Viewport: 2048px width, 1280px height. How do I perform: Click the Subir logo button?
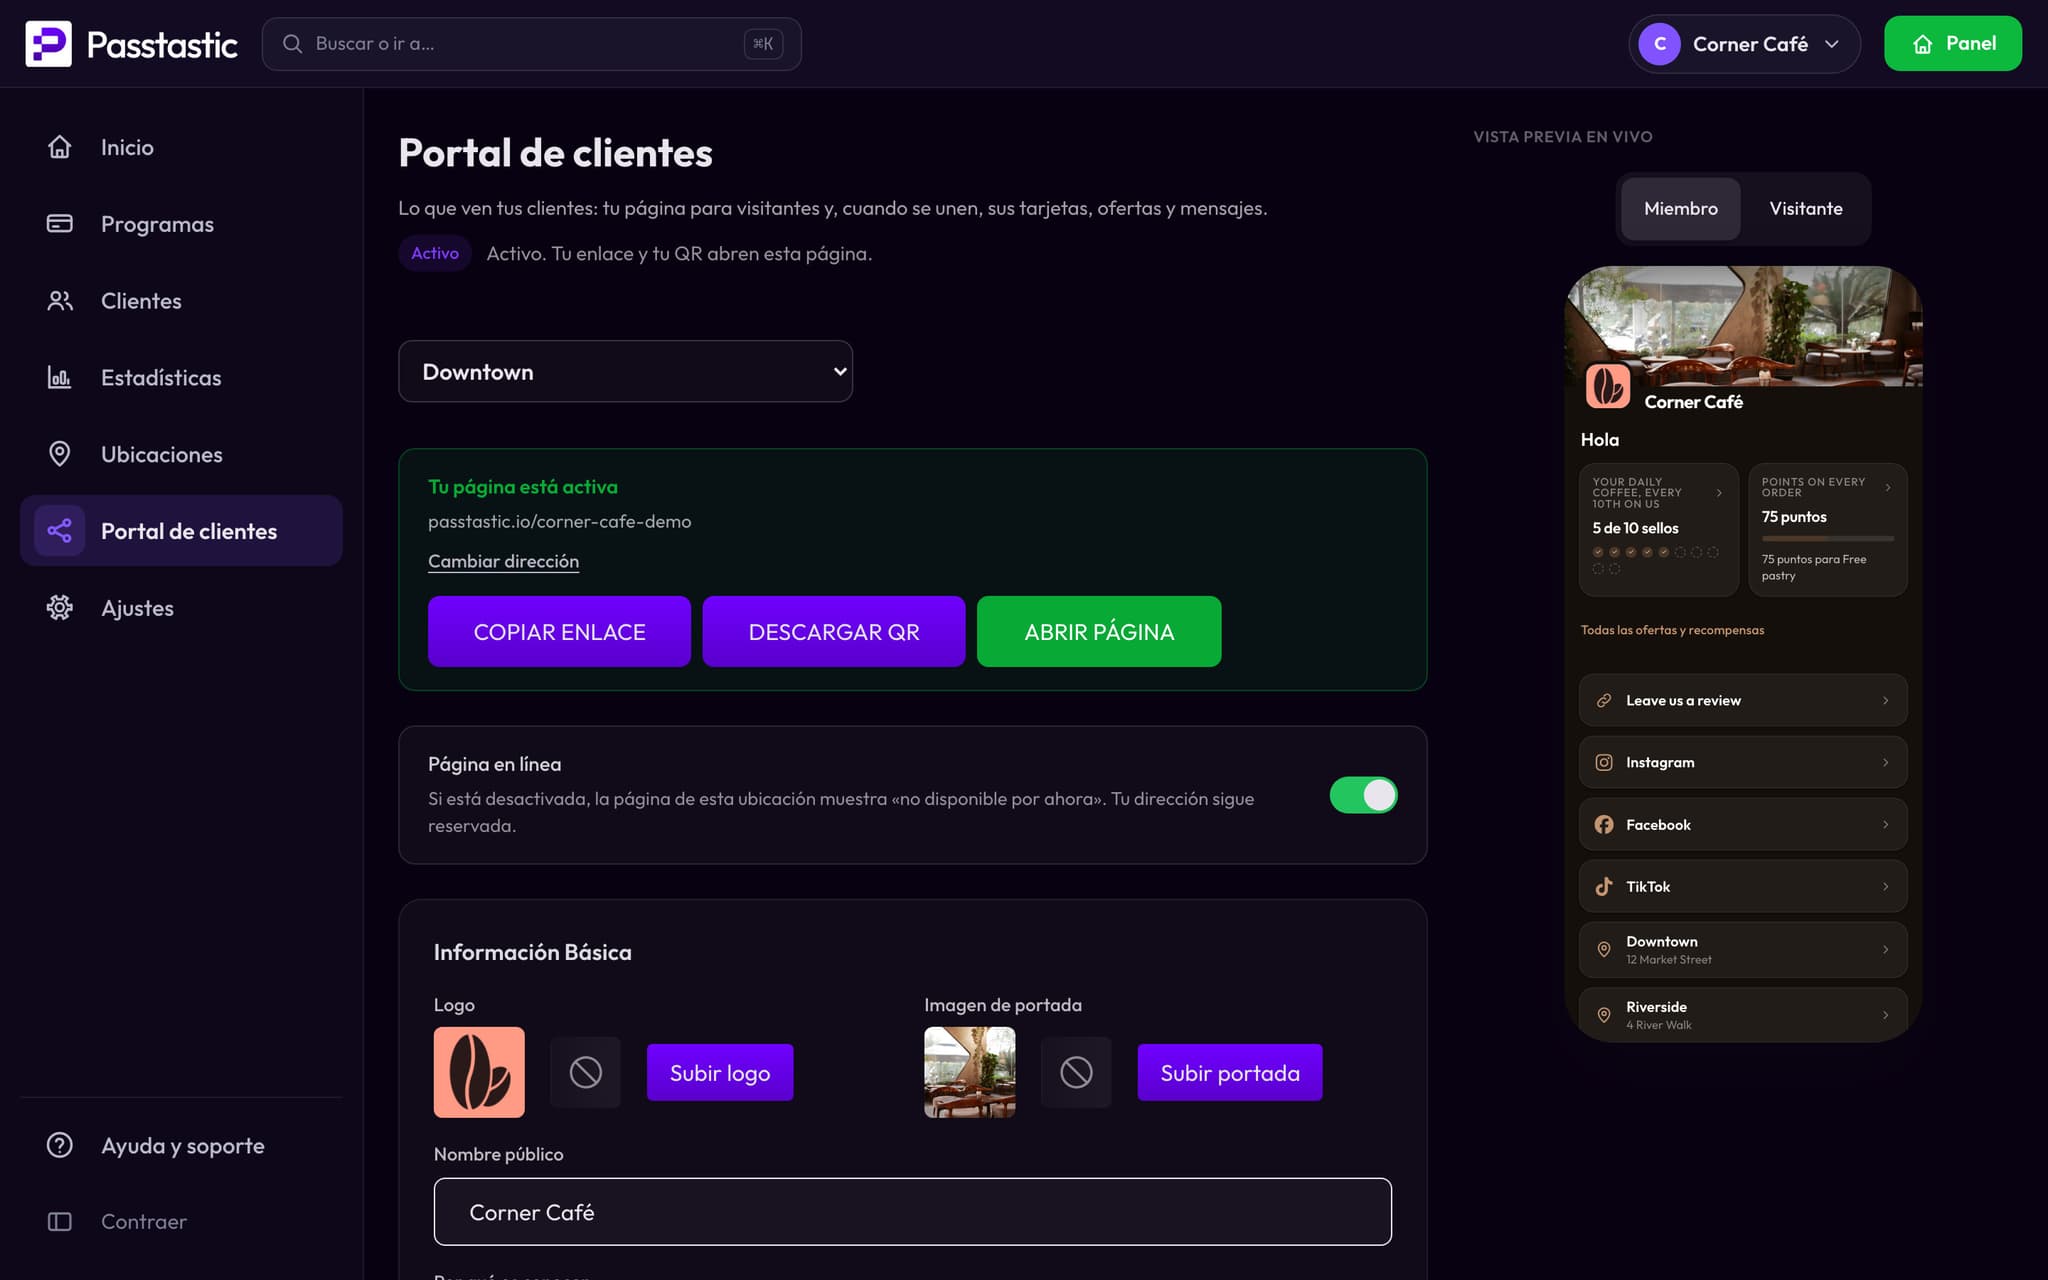pos(720,1073)
